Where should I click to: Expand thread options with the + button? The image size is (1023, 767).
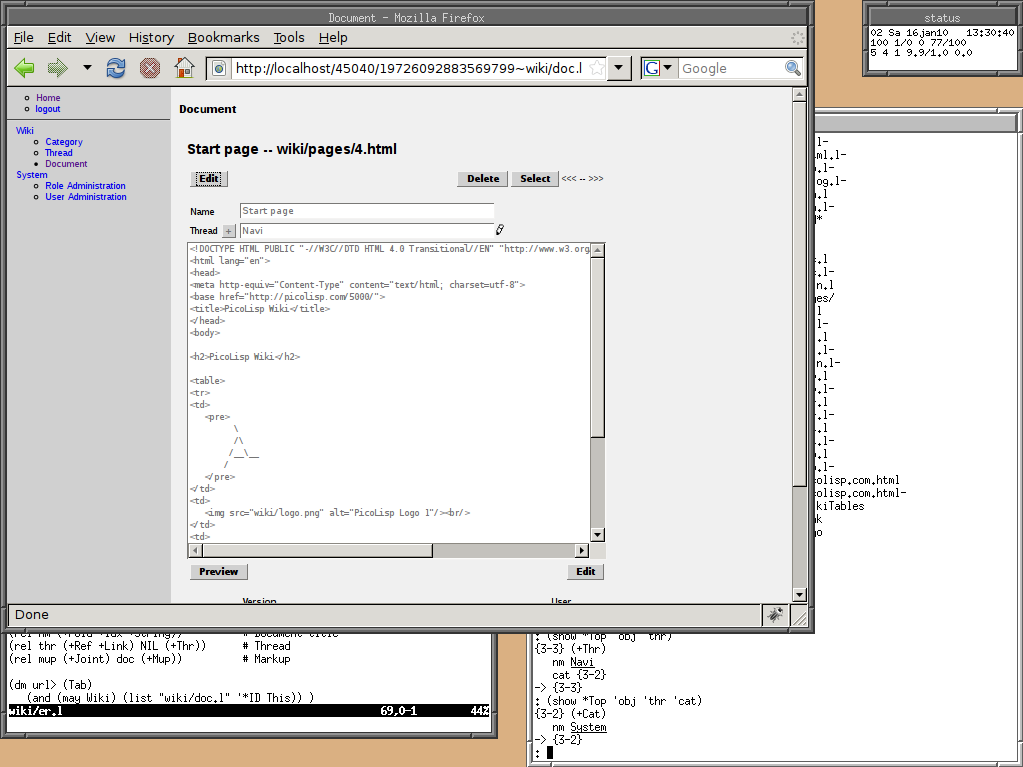click(x=227, y=230)
